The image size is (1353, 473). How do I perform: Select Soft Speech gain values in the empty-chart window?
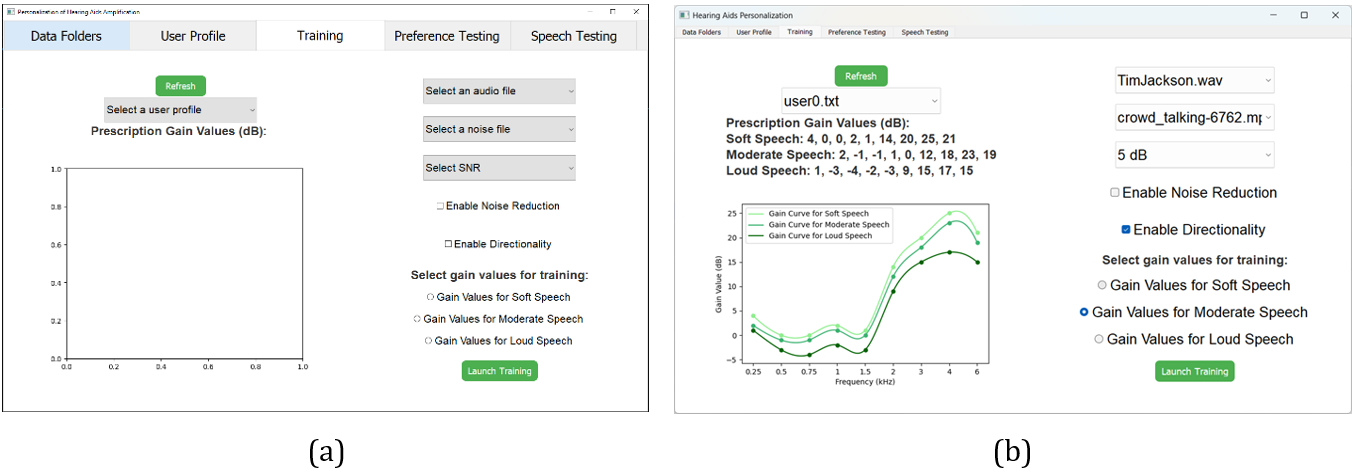point(430,297)
